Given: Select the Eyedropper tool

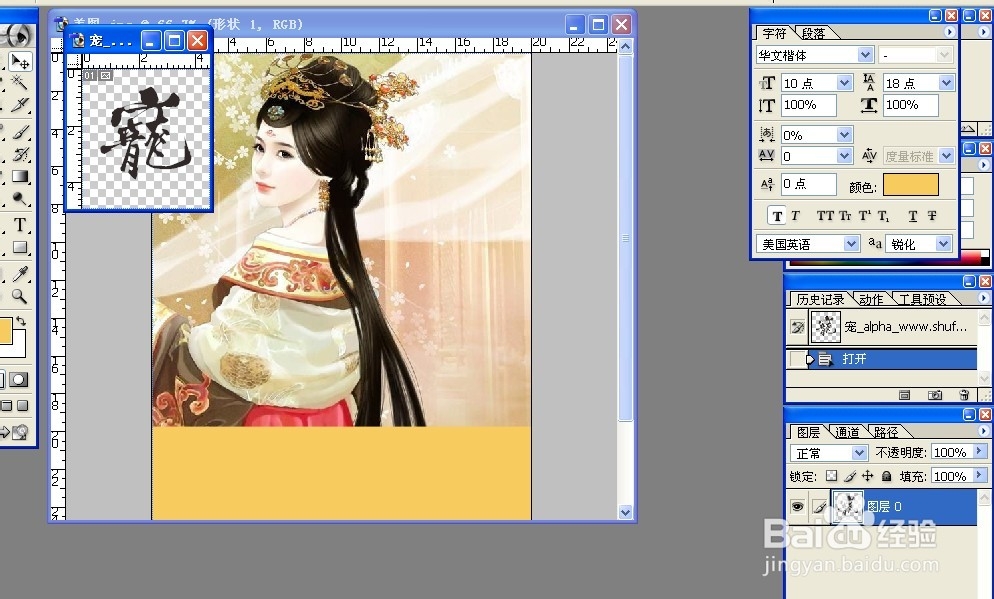Looking at the screenshot, I should (x=20, y=273).
